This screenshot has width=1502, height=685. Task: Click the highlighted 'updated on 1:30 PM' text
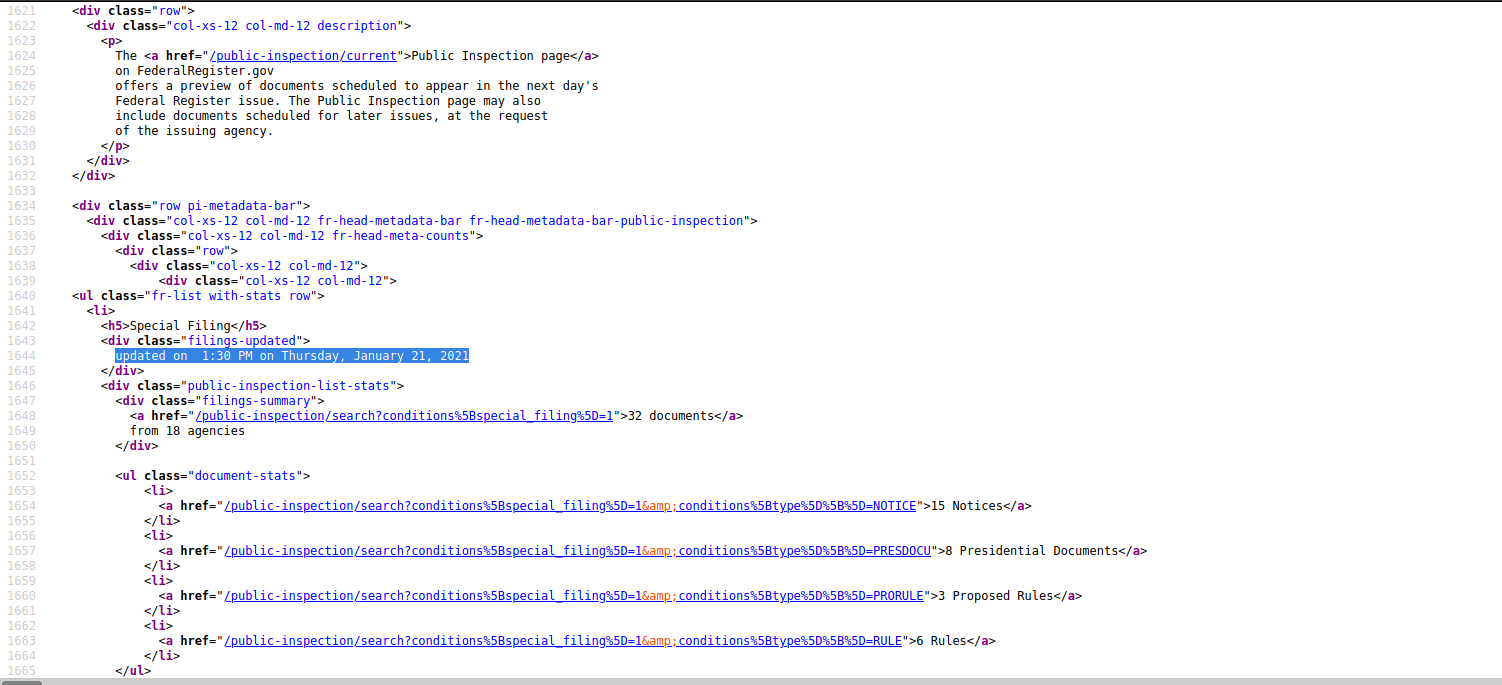(x=292, y=356)
